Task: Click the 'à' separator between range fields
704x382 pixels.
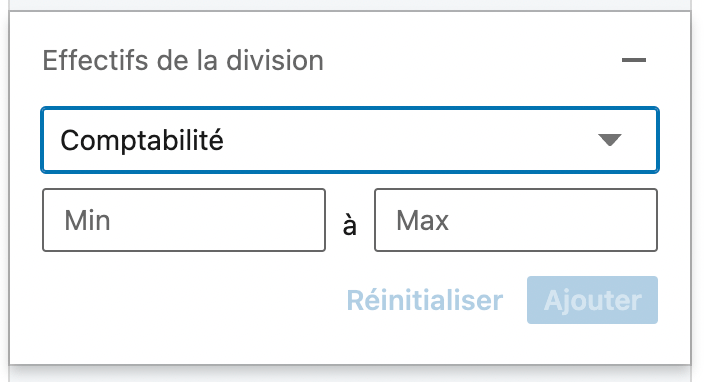Action: tap(350, 224)
